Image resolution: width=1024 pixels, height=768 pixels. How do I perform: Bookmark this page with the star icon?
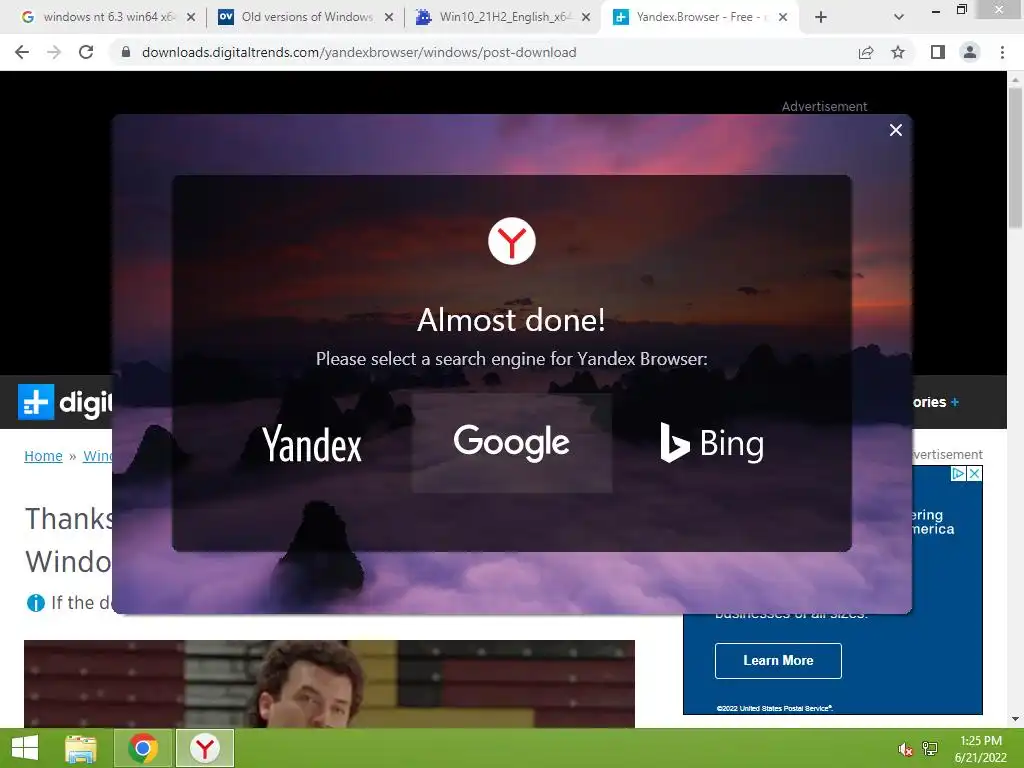(898, 52)
